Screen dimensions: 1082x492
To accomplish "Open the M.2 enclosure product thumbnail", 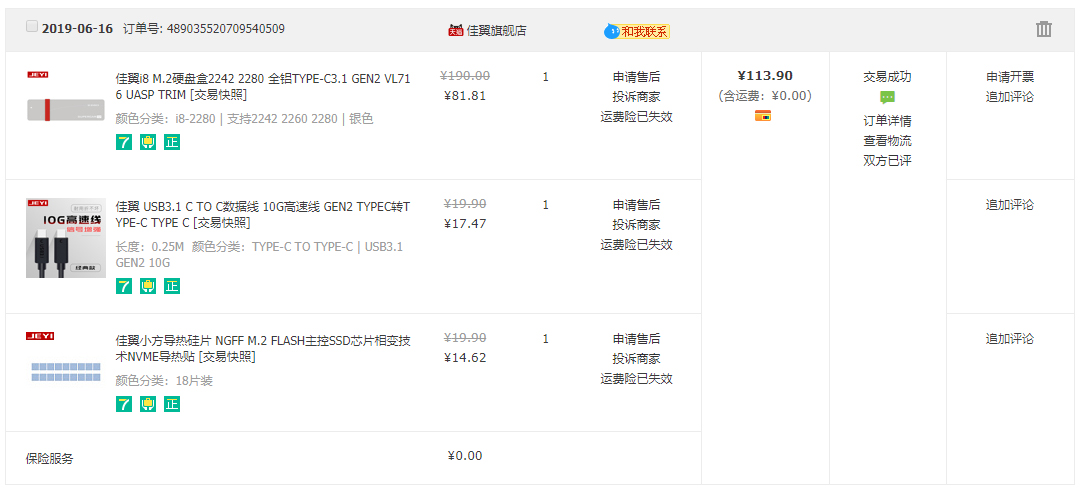I will click(x=66, y=100).
